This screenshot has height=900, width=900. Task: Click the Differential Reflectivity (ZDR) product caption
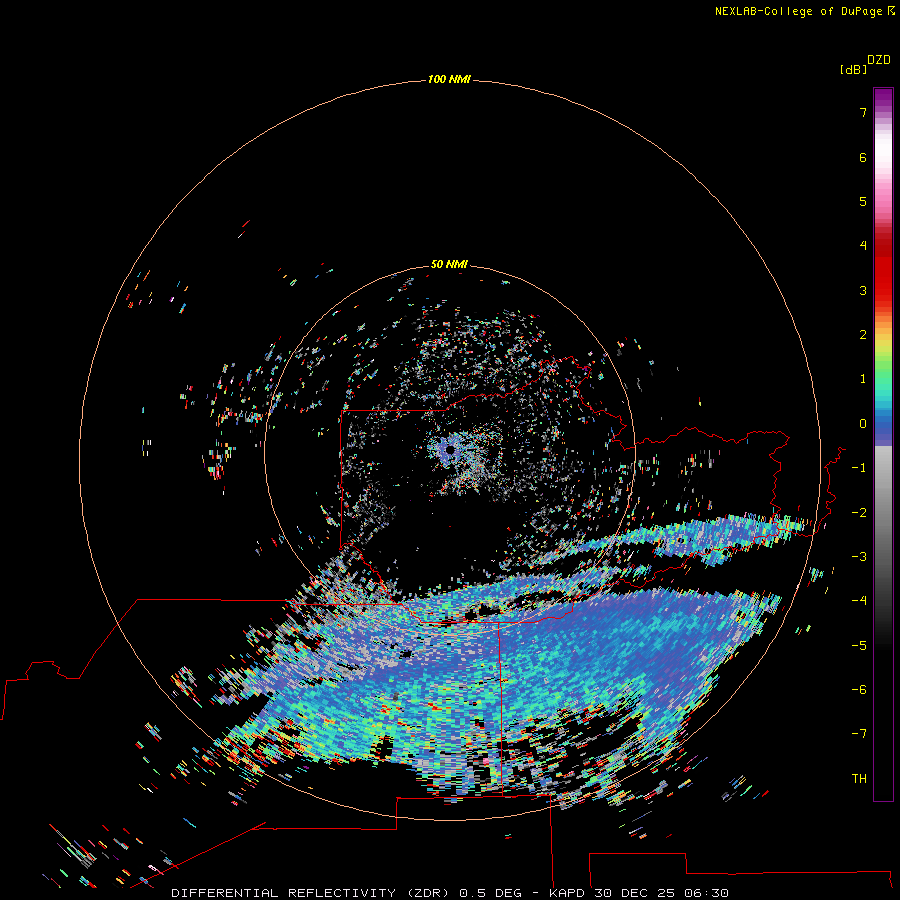450,893
